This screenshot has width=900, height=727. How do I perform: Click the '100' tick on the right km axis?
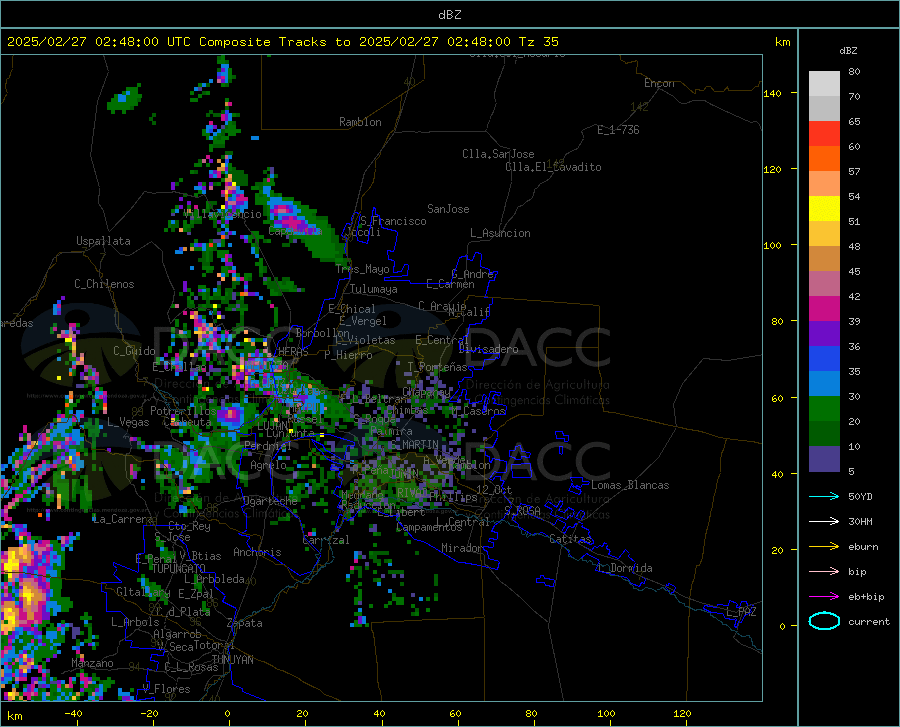click(772, 246)
